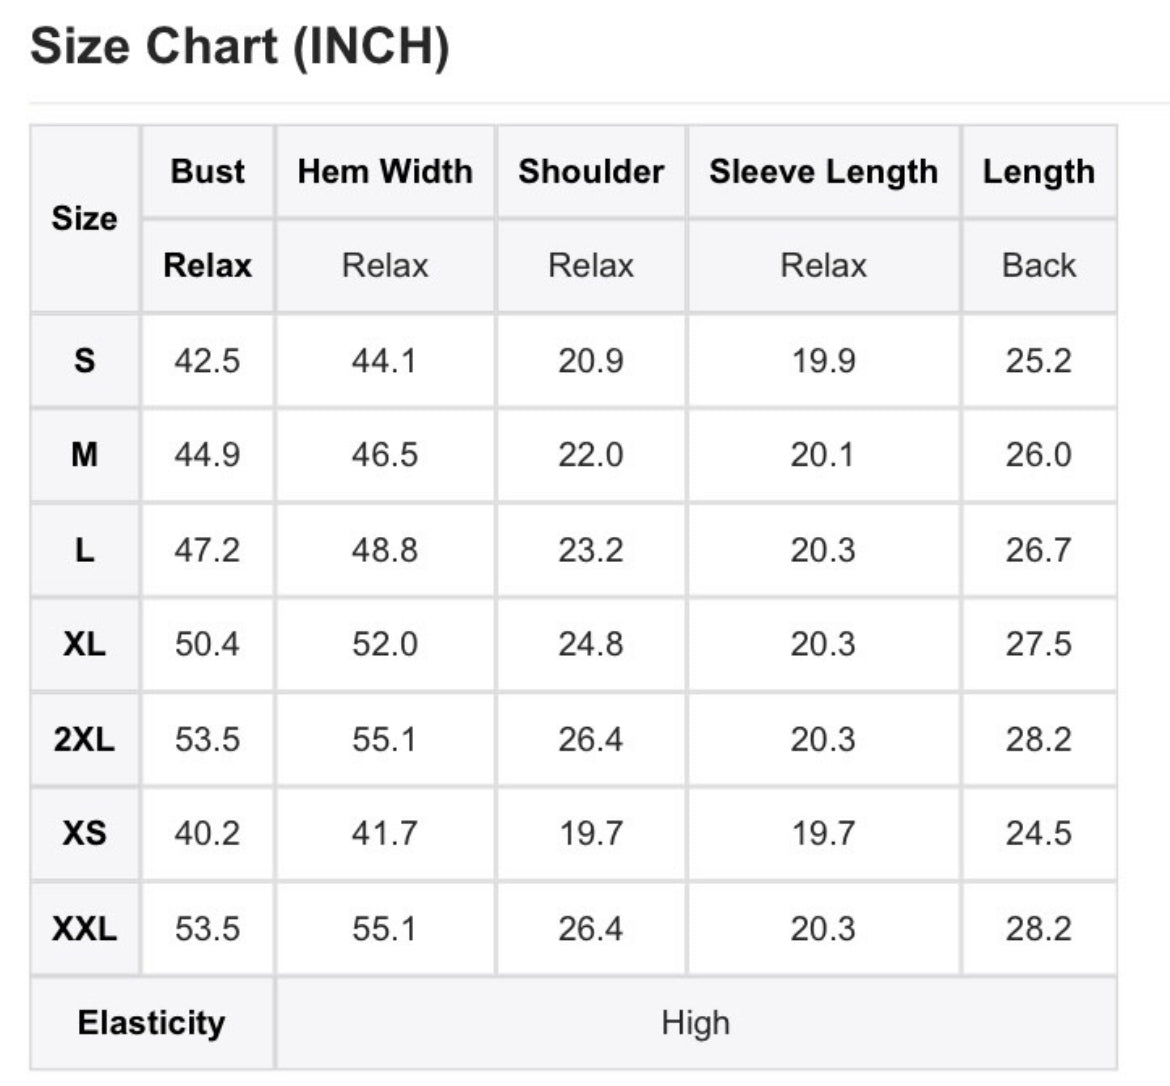Select the XS size row label
The image size is (1170, 1086).
(84, 833)
